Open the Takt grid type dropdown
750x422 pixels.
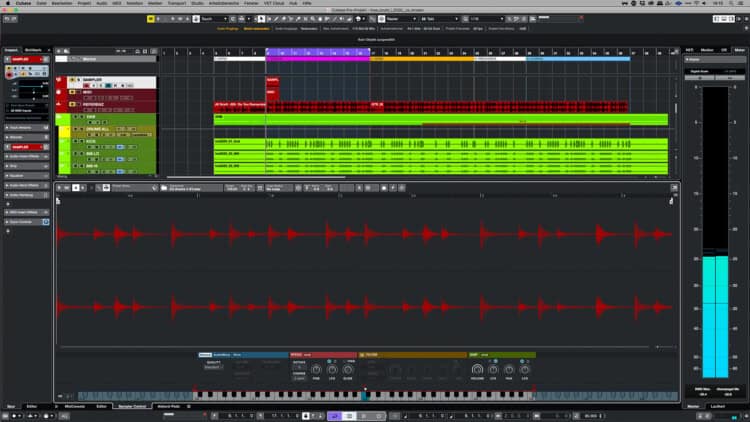click(x=440, y=19)
